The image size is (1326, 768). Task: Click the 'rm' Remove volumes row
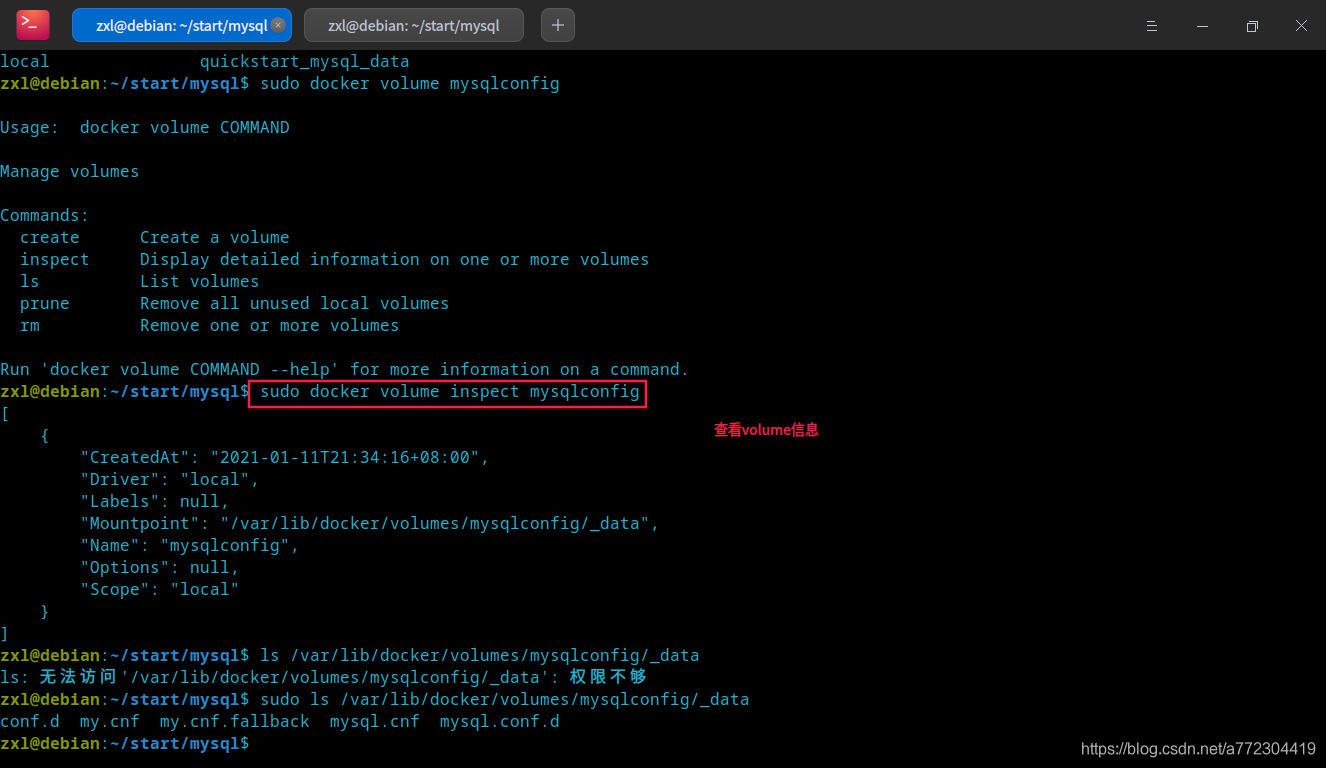(210, 326)
